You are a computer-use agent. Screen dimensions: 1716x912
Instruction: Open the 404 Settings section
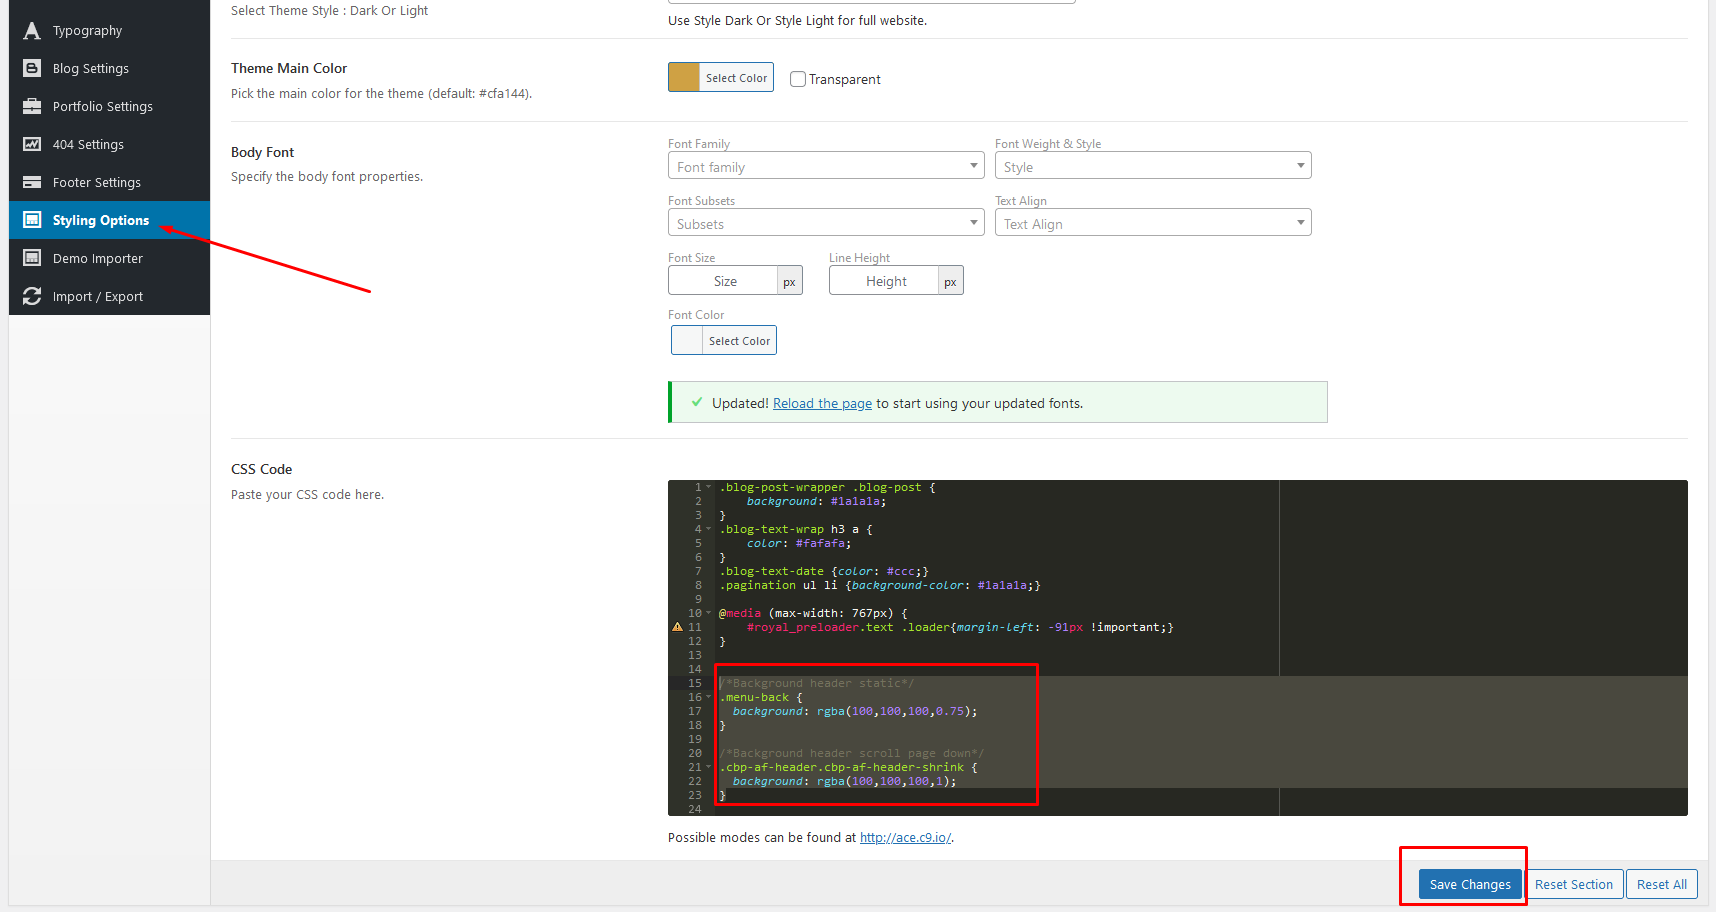[109, 145]
